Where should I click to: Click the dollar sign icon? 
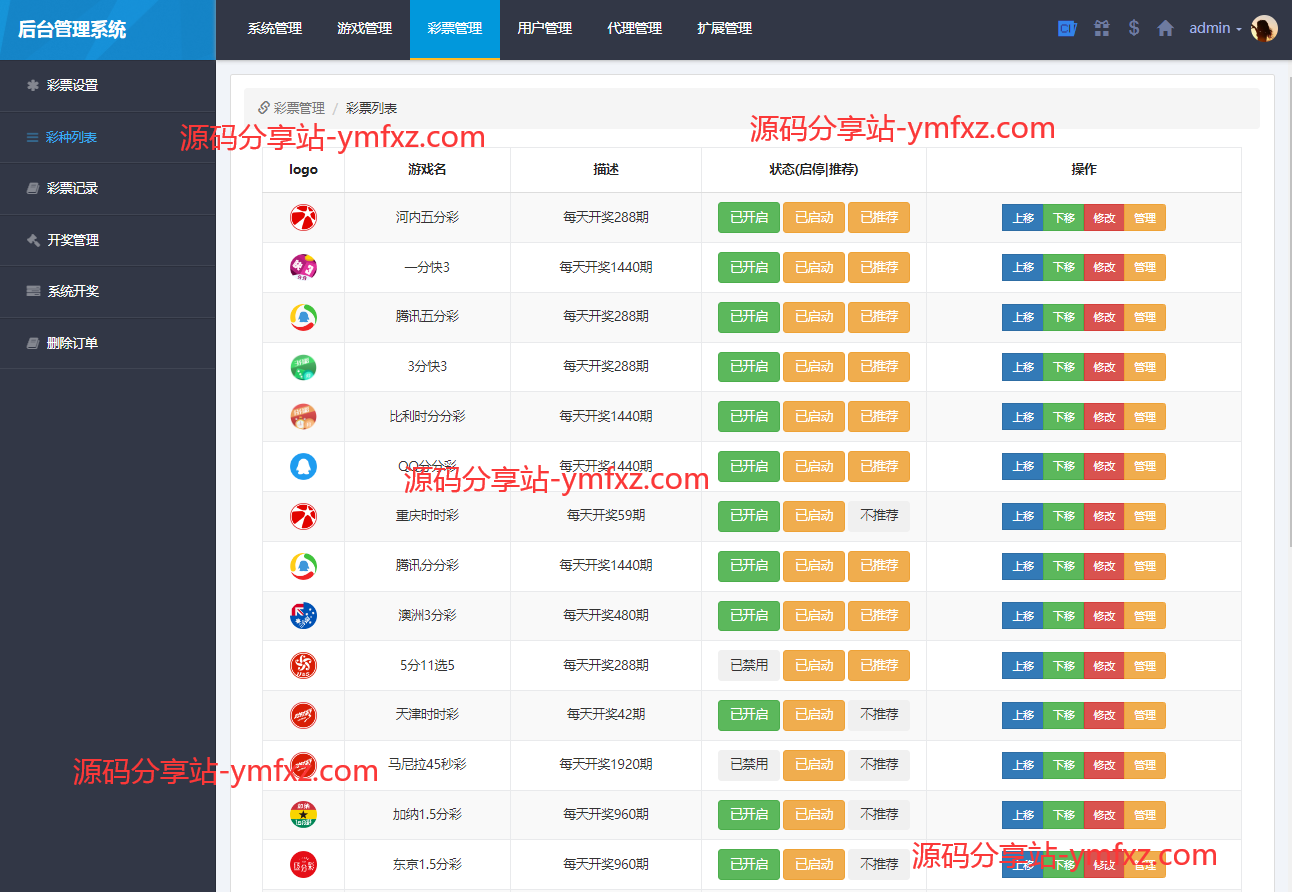pyautogui.click(x=1133, y=29)
